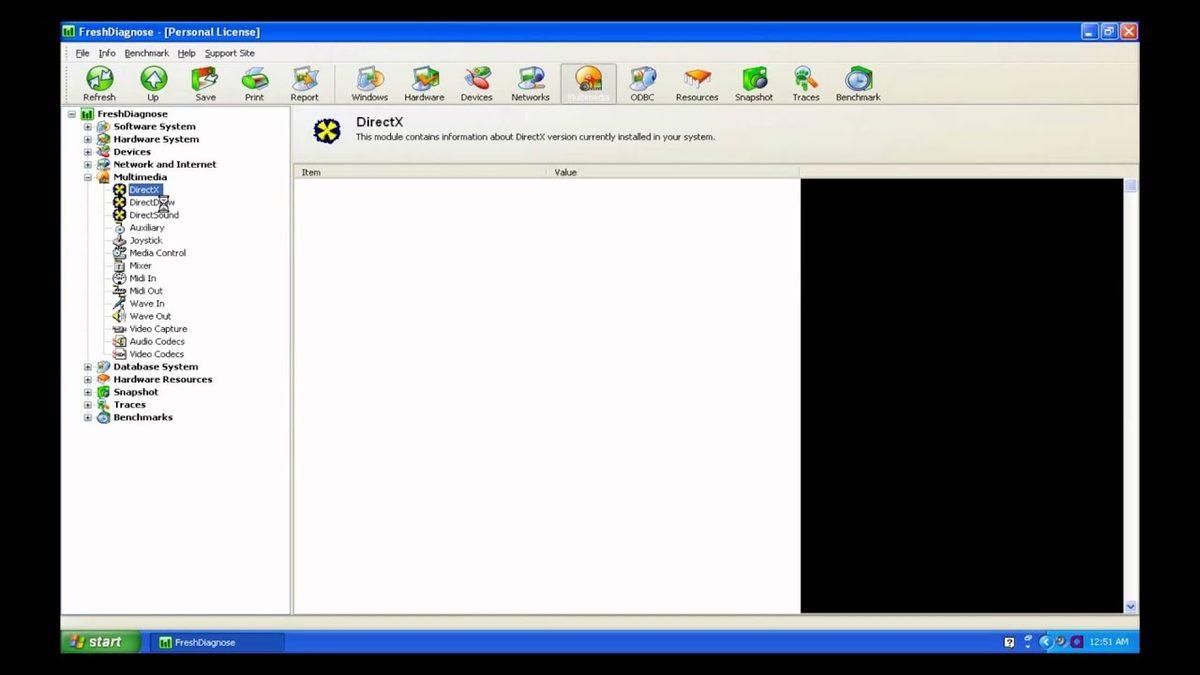Open the Report toolbar icon

[304, 84]
